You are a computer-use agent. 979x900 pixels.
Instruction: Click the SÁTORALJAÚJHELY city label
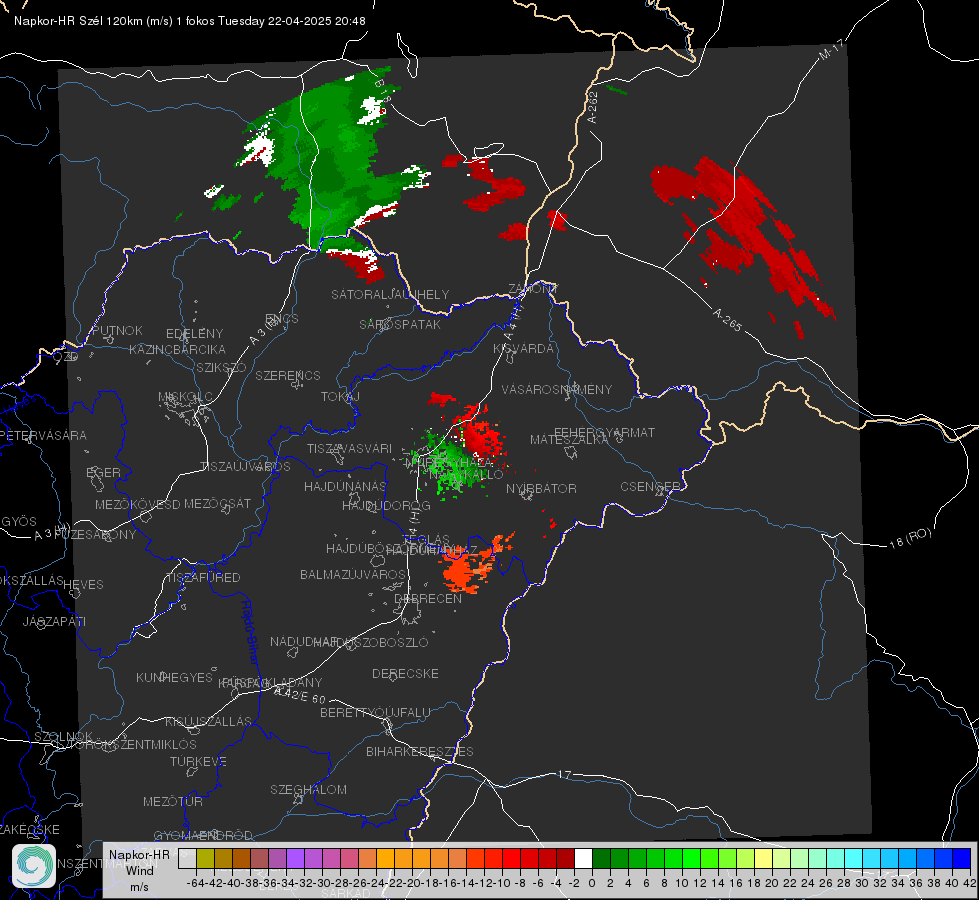click(x=390, y=294)
